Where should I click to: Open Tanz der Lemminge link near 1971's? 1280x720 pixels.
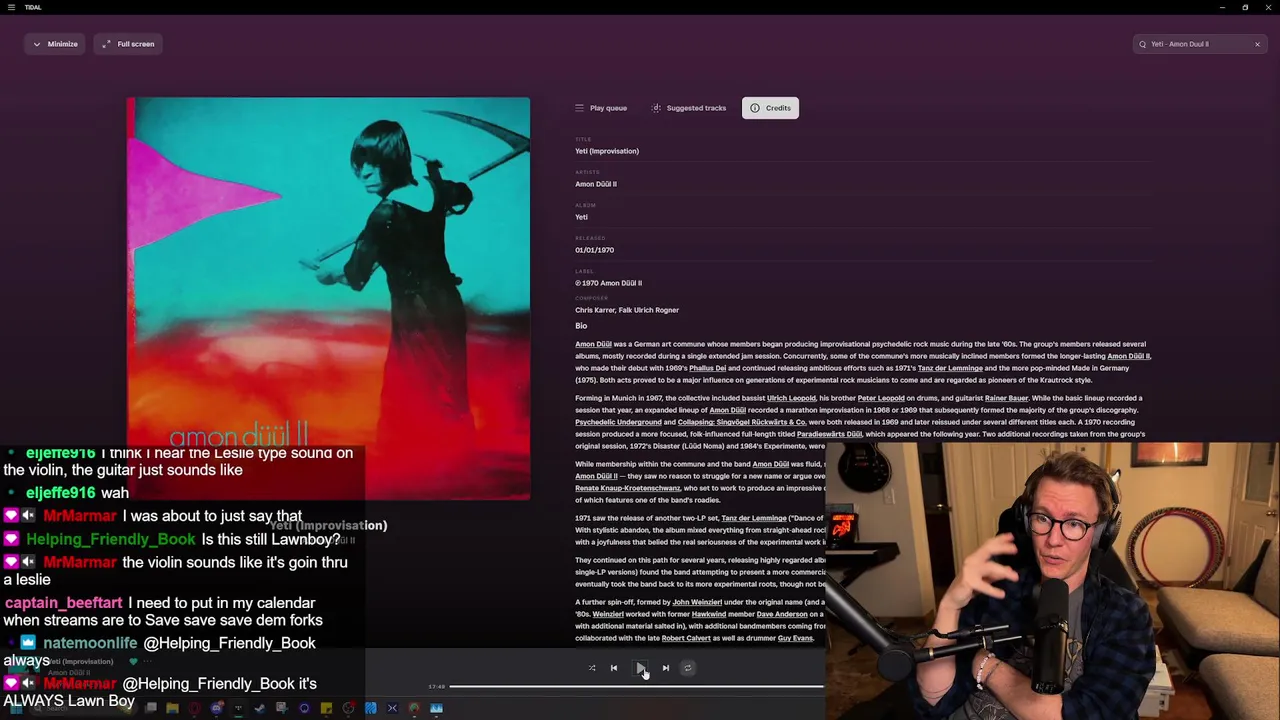tap(950, 368)
